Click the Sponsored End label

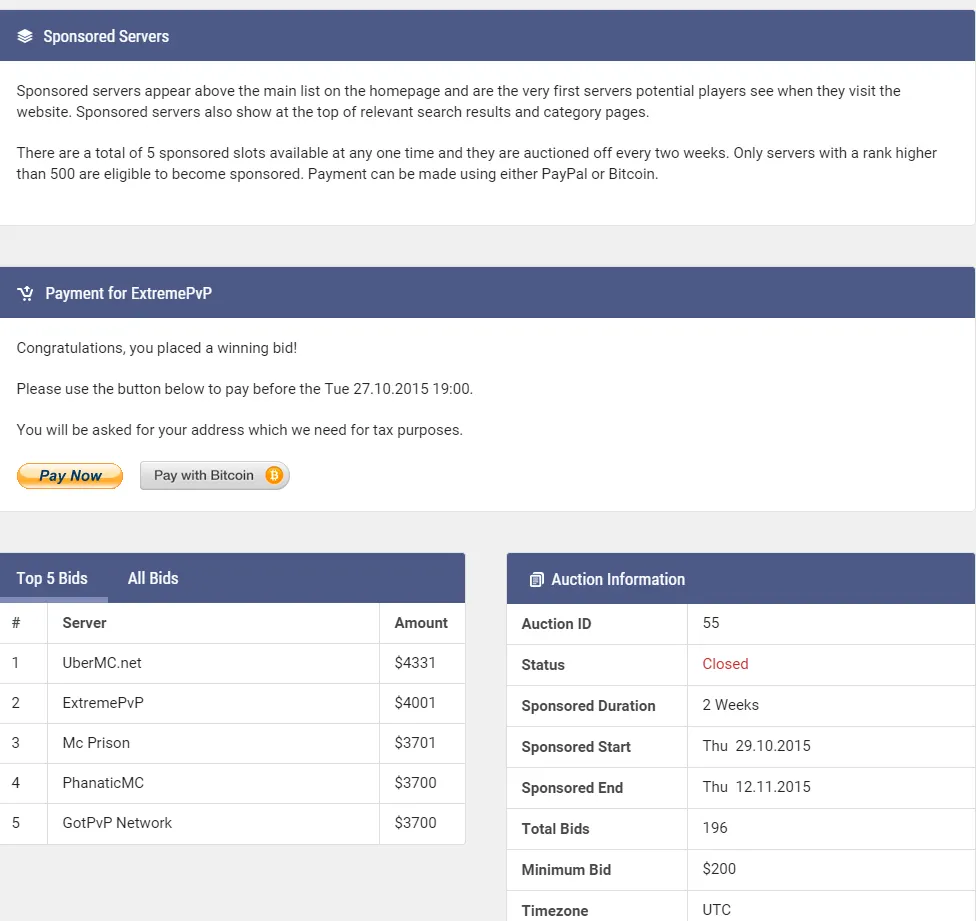point(572,788)
